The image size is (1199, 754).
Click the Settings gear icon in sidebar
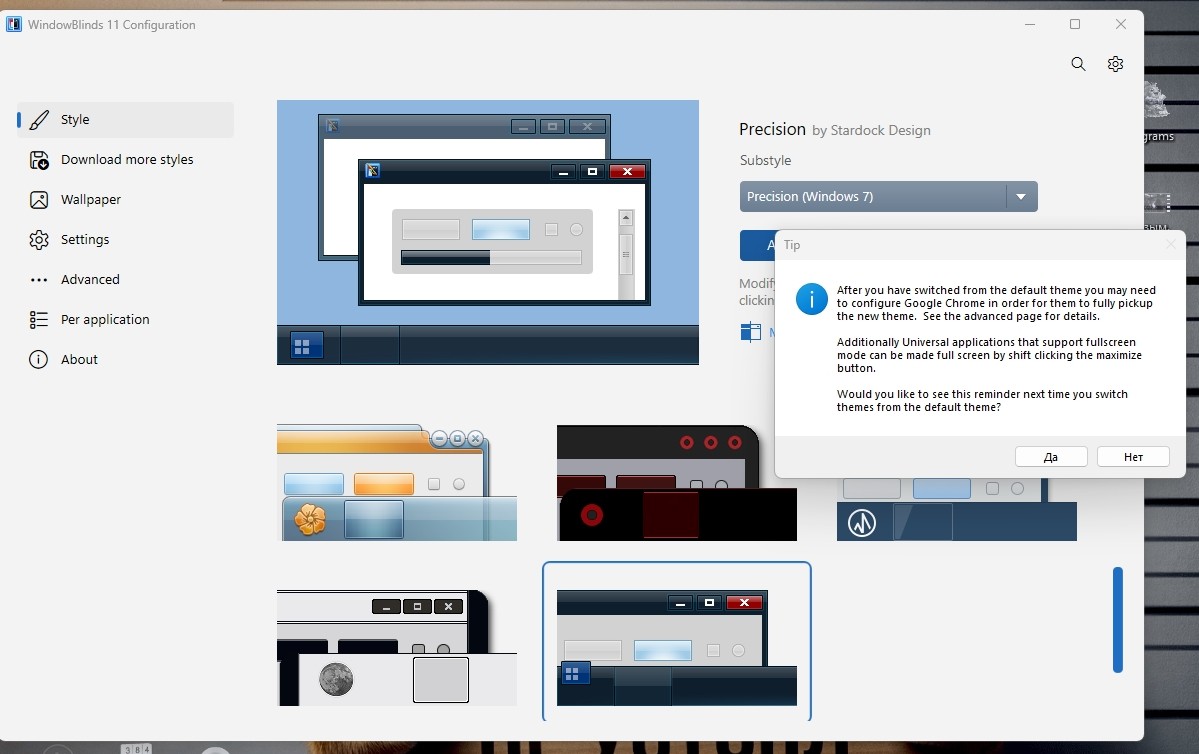[x=39, y=239]
